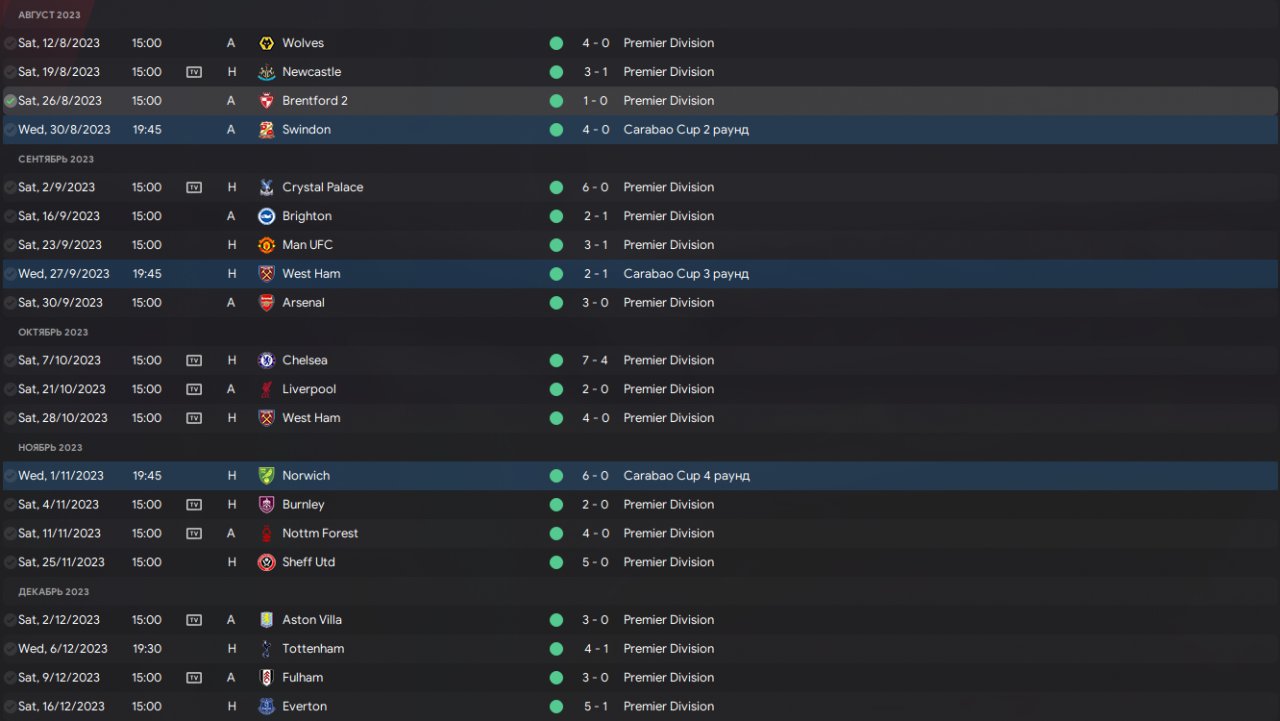
Task: Toggle the check circle beside Wolves fixture date
Action: [x=10, y=43]
